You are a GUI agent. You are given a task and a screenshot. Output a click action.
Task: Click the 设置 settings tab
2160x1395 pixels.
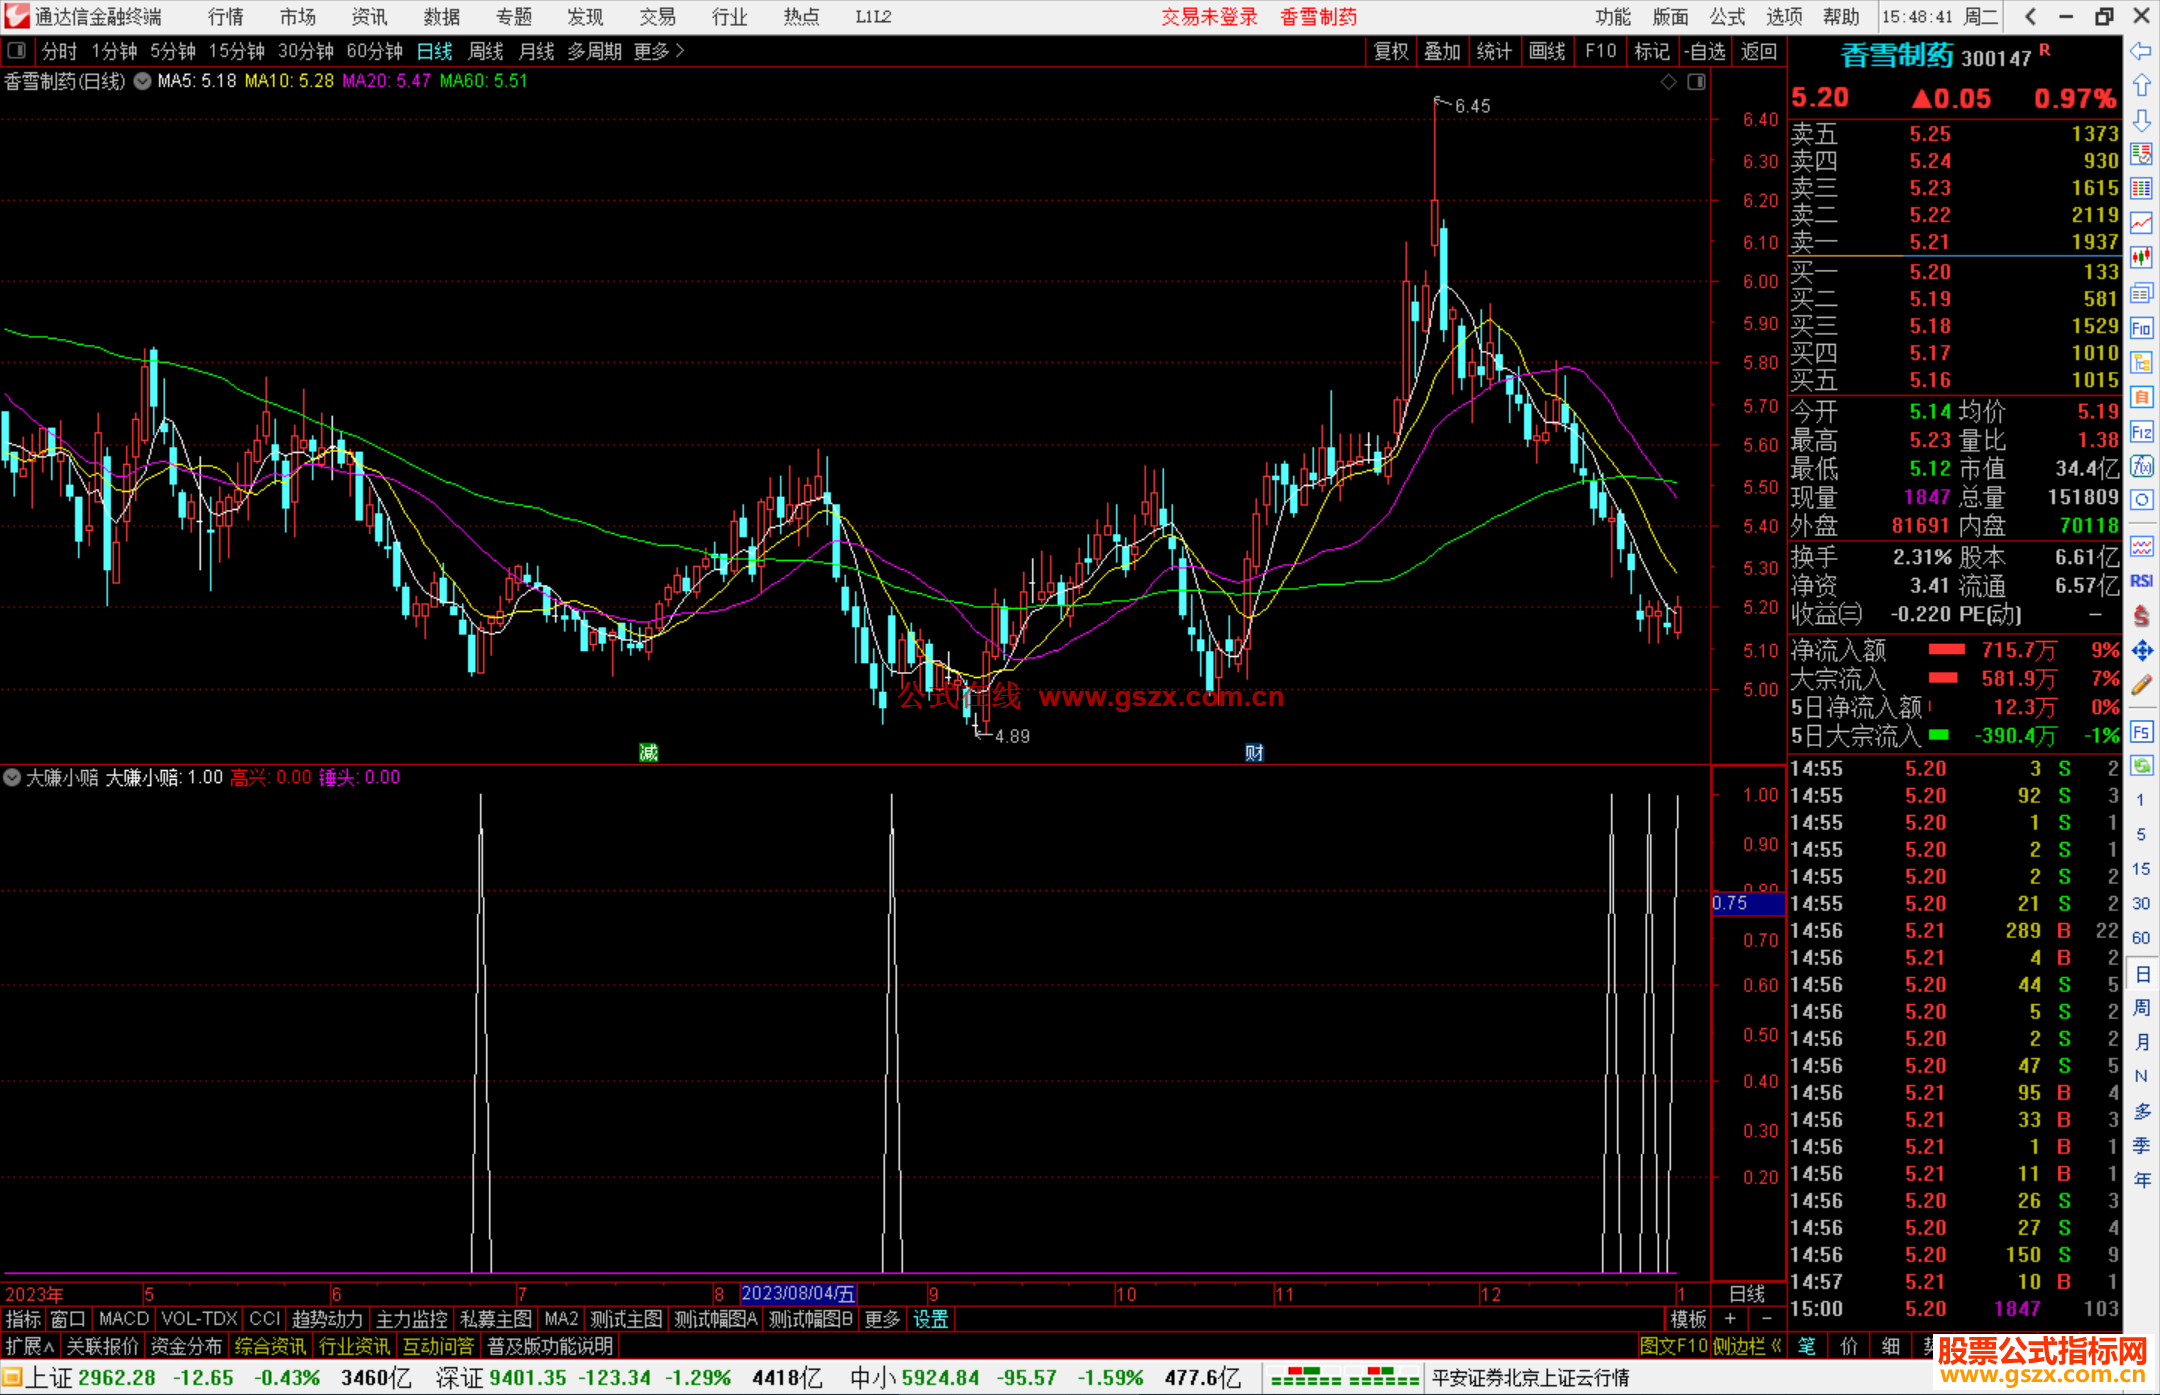point(930,1319)
